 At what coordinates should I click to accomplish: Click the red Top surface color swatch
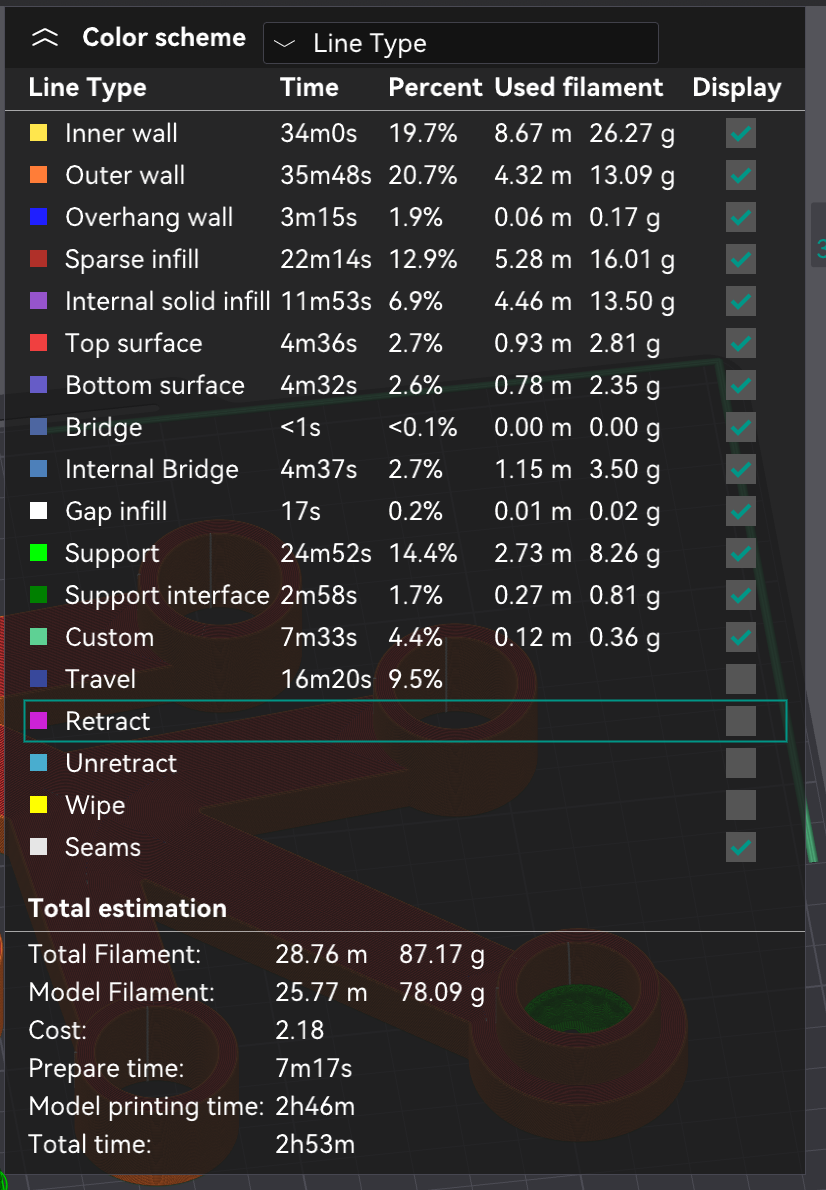pos(40,342)
